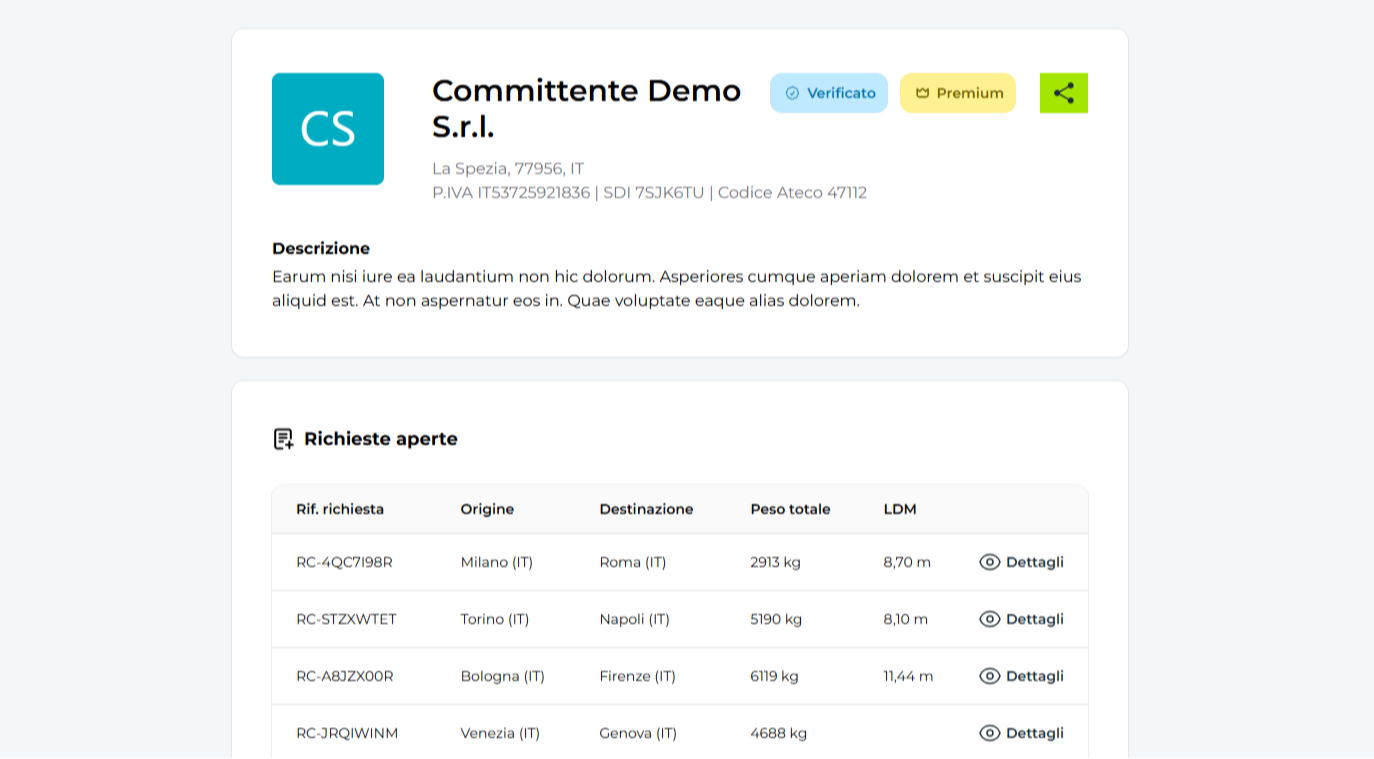Viewport: 1374px width, 759px height.
Task: Click the RC-4QC7I98R reference cell
Action: (344, 562)
